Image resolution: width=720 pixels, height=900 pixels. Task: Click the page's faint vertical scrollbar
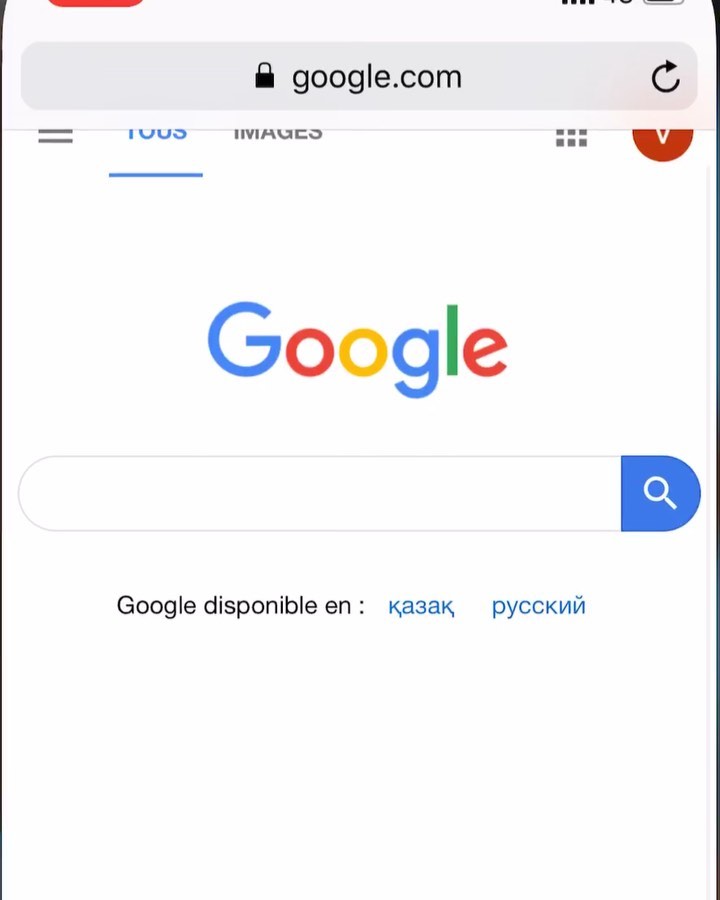(710, 534)
